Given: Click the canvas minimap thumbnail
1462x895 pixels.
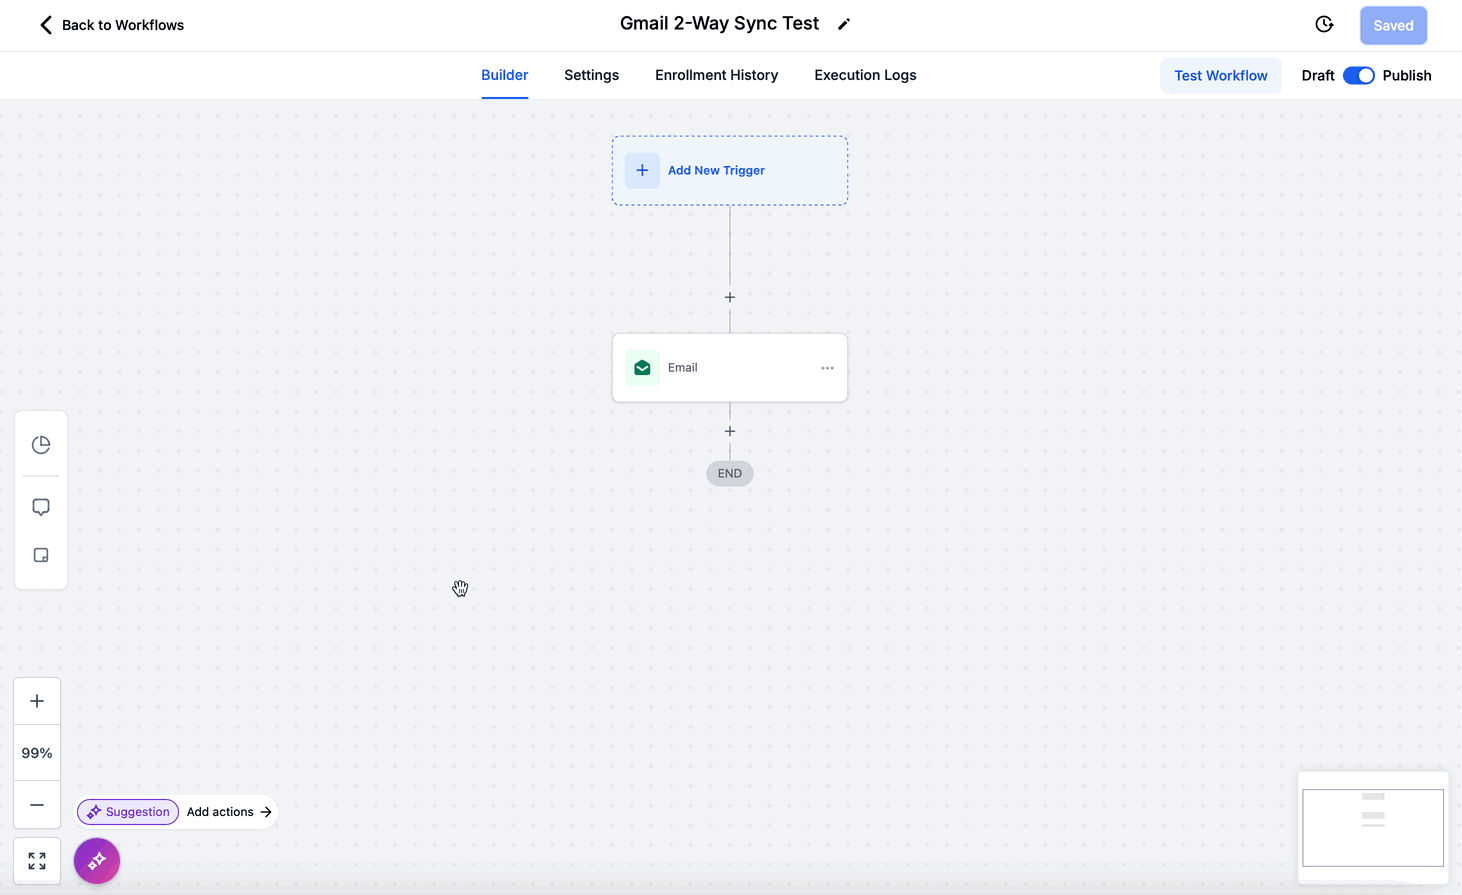Looking at the screenshot, I should point(1373,827).
